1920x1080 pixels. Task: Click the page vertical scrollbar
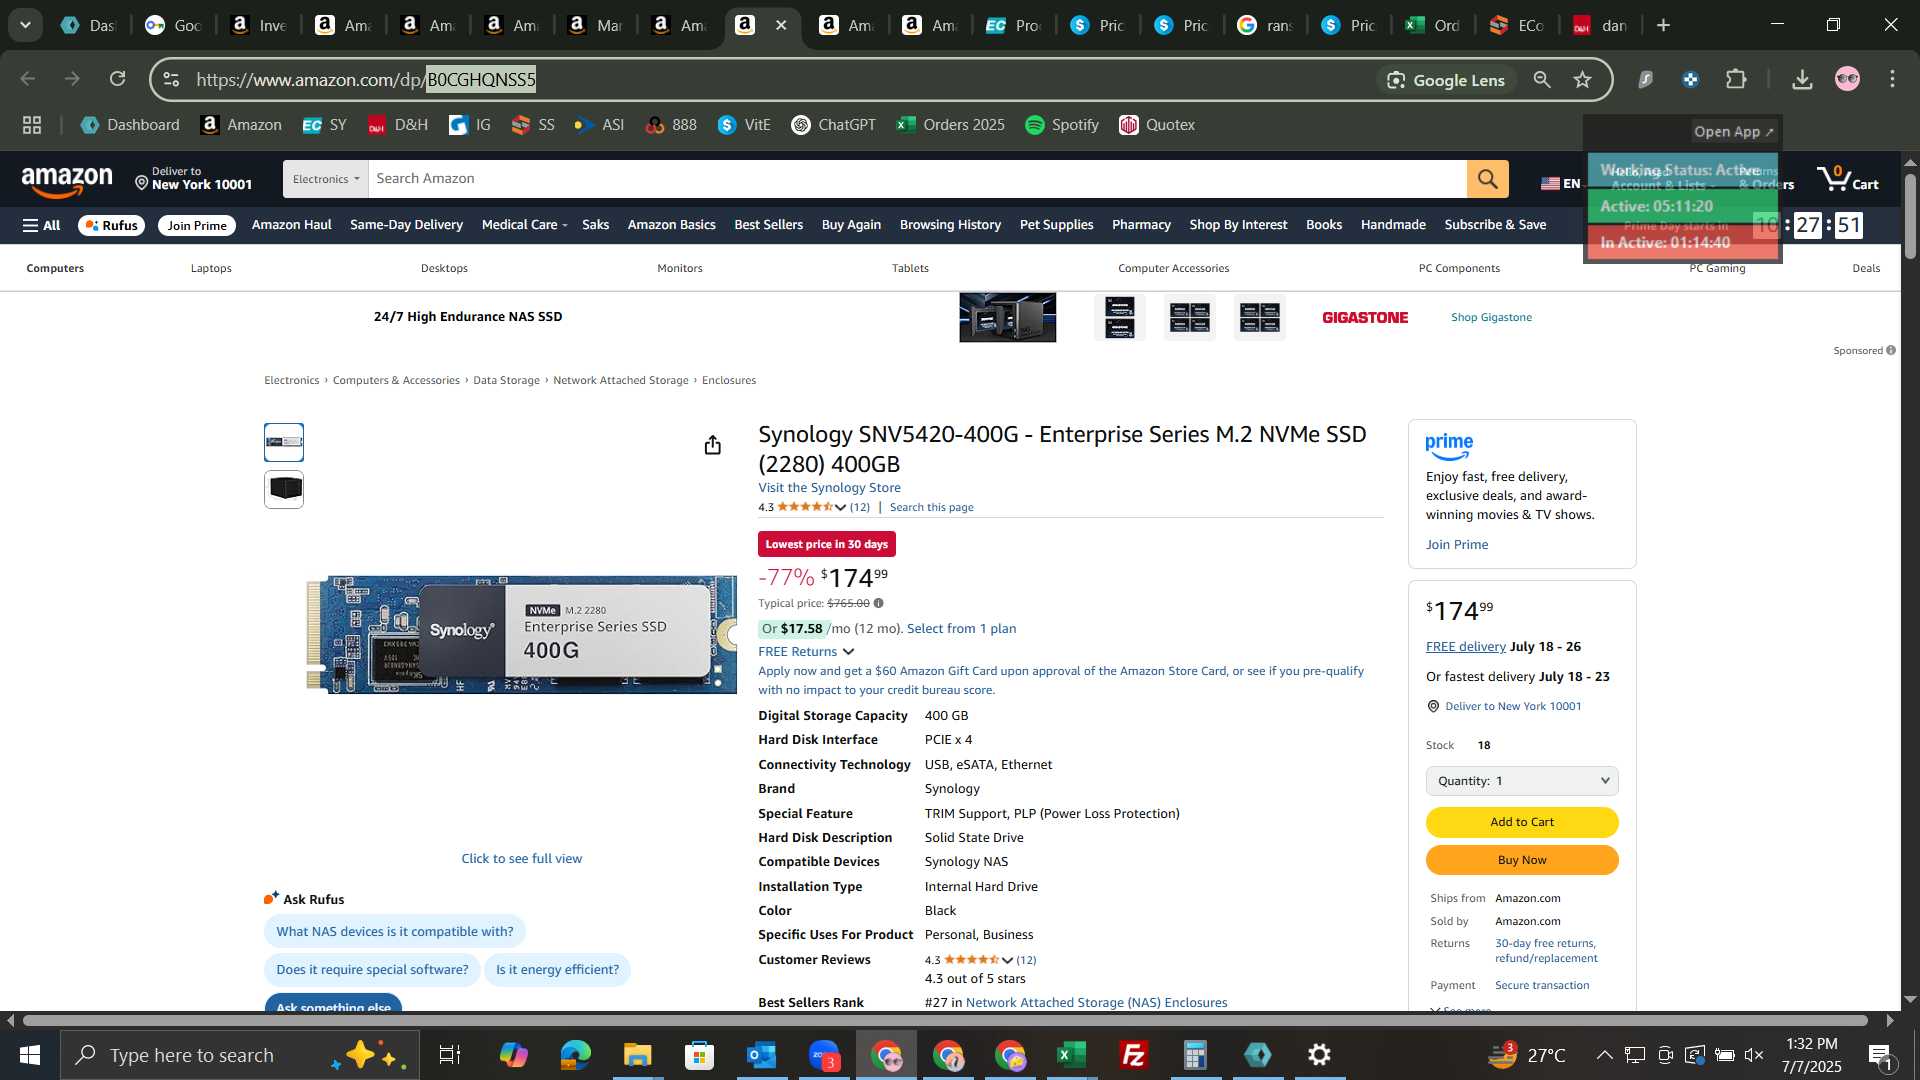click(1910, 215)
